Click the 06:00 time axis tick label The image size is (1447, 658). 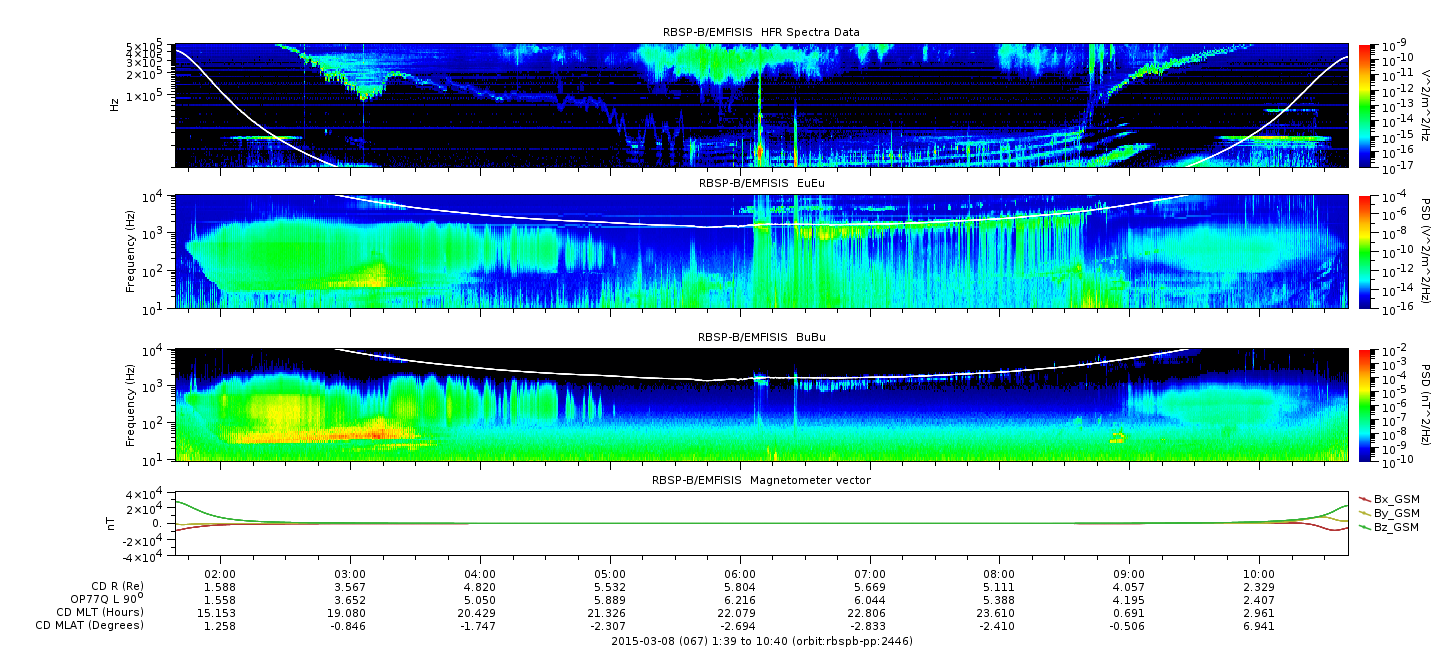pos(739,573)
